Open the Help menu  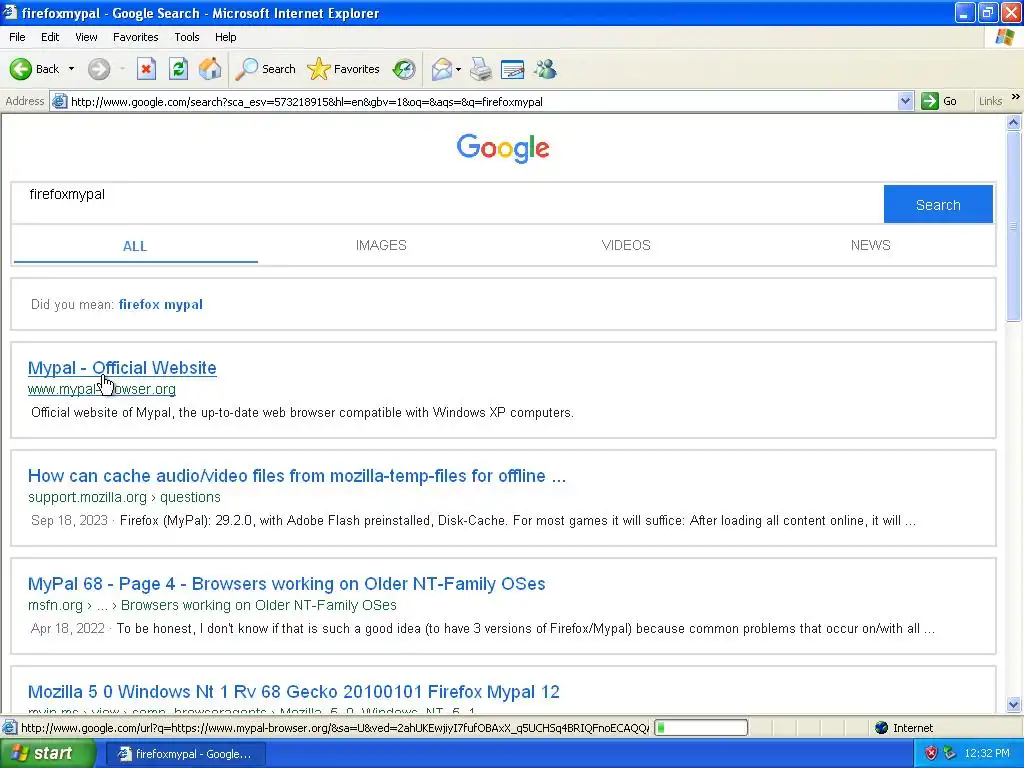point(225,37)
